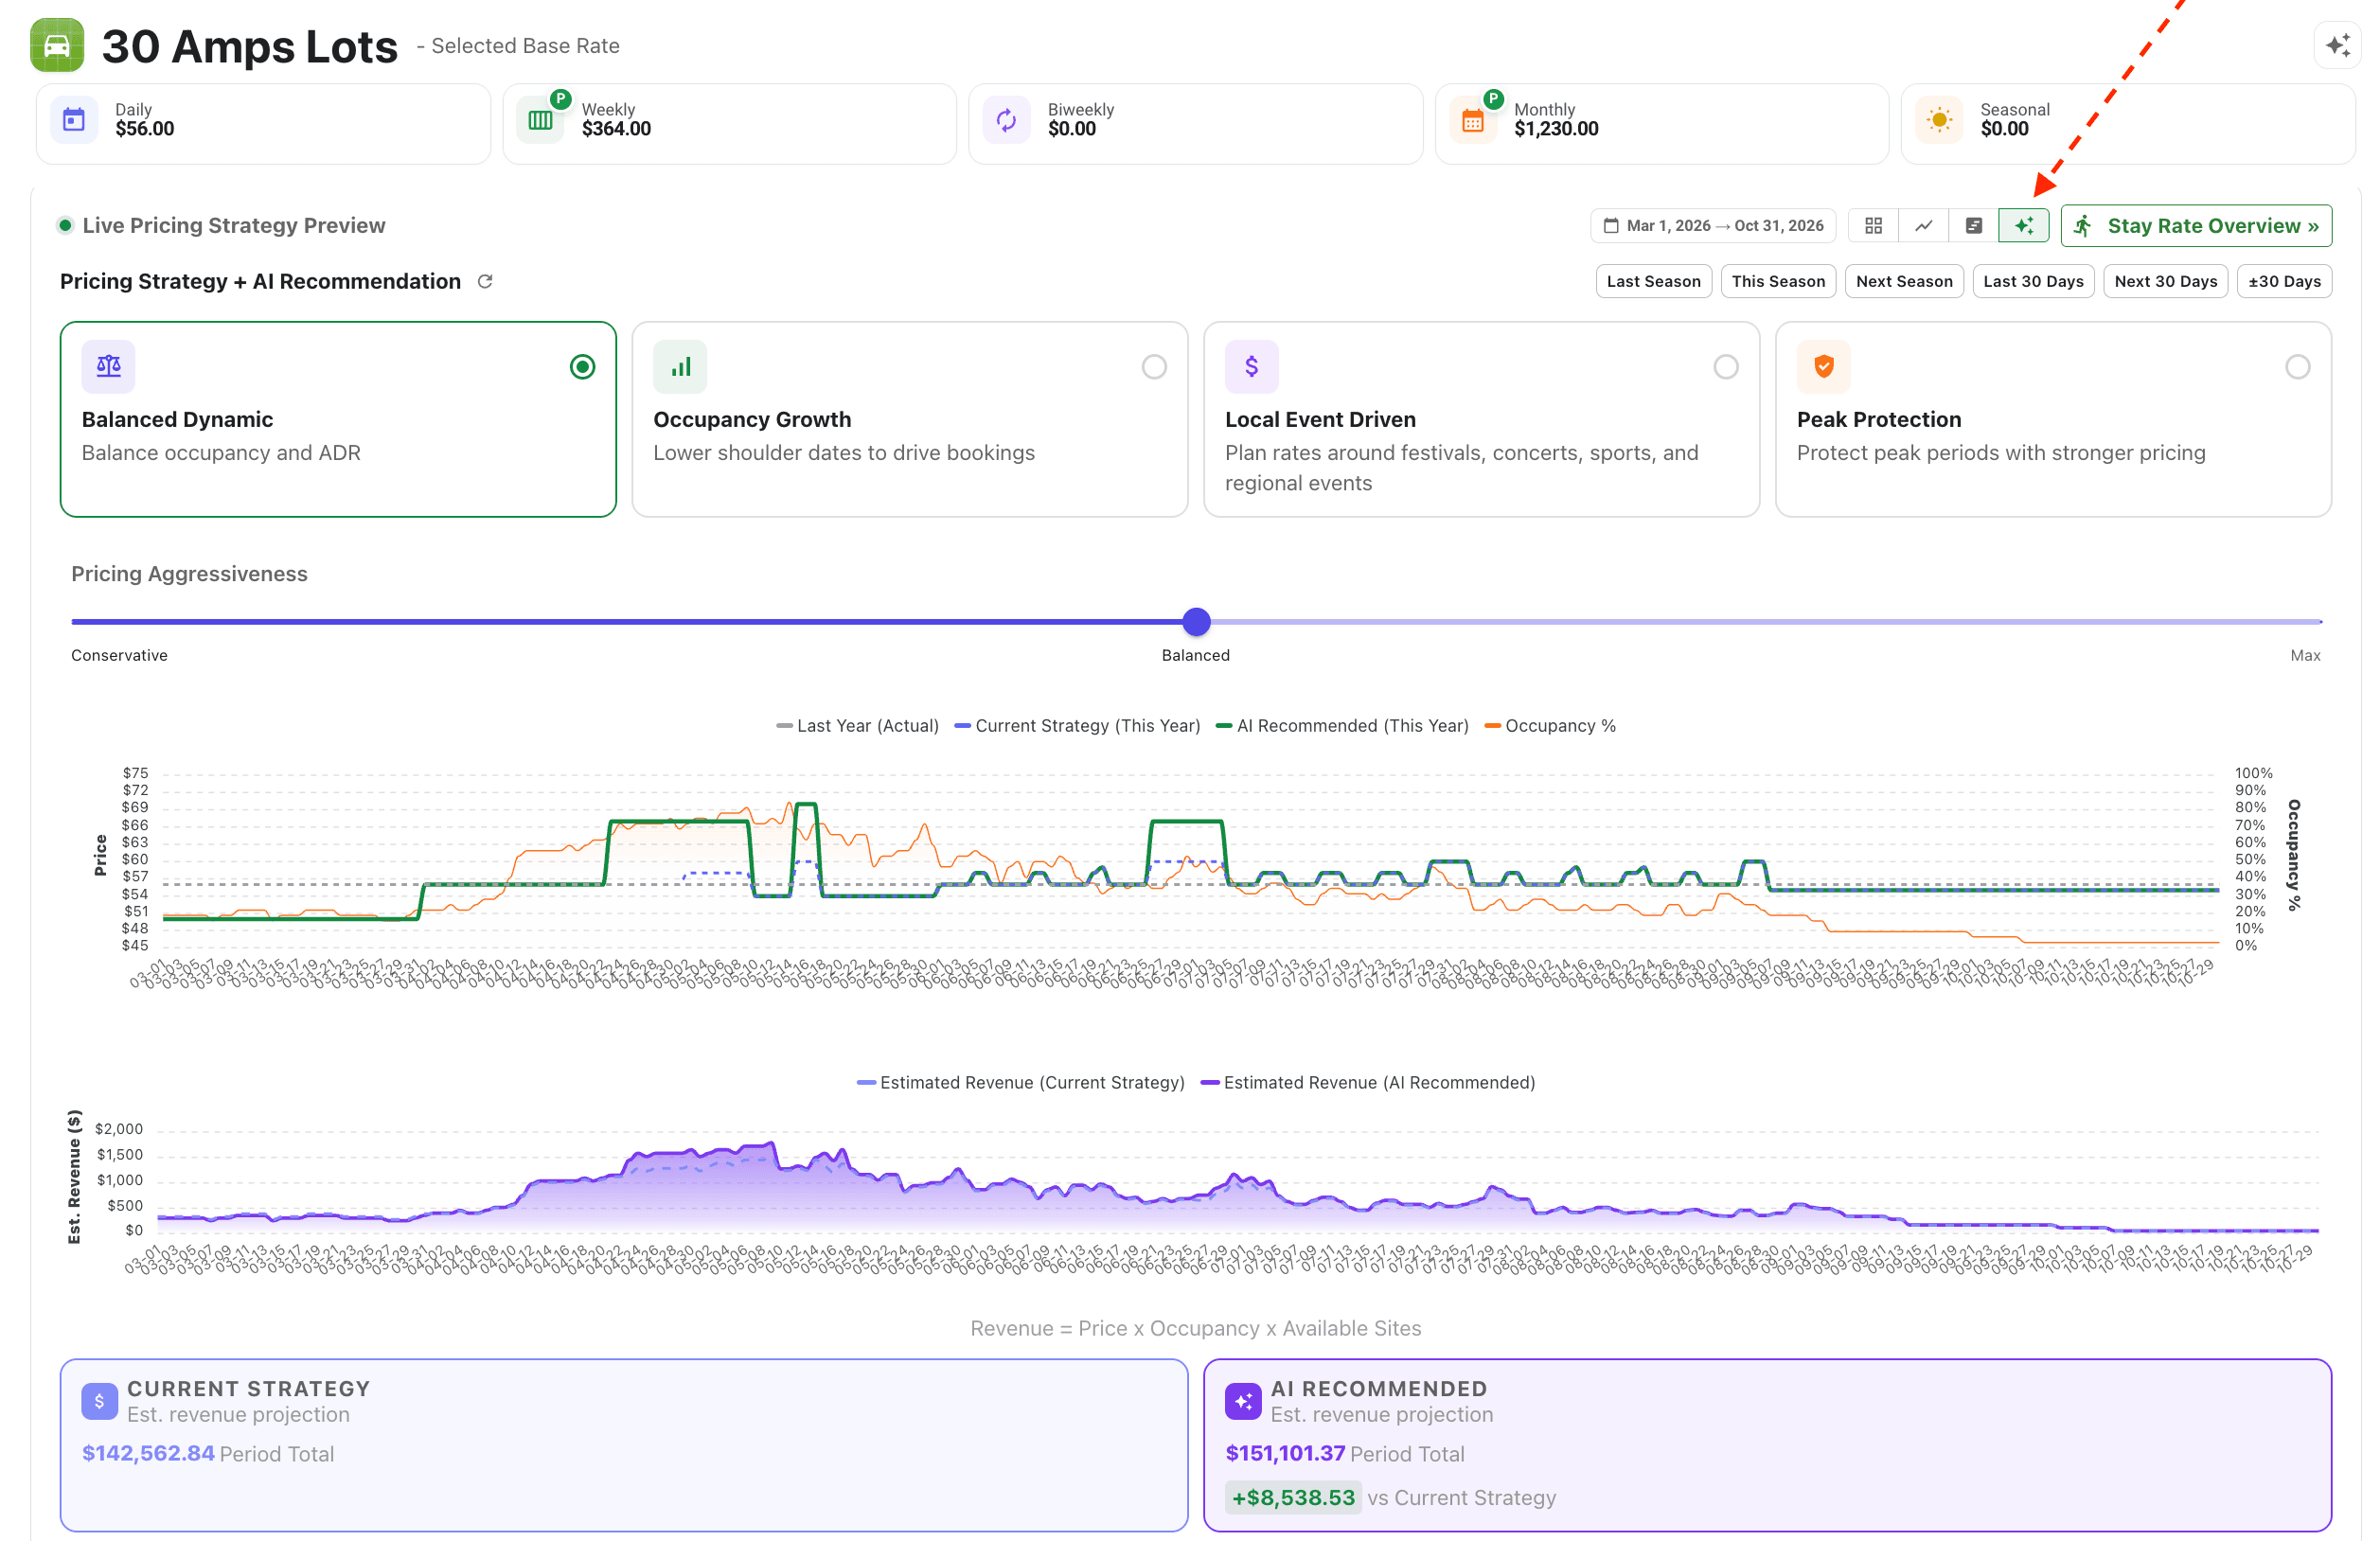Choose the This Season range
This screenshot has width=2380, height=1541.
tap(1778, 282)
